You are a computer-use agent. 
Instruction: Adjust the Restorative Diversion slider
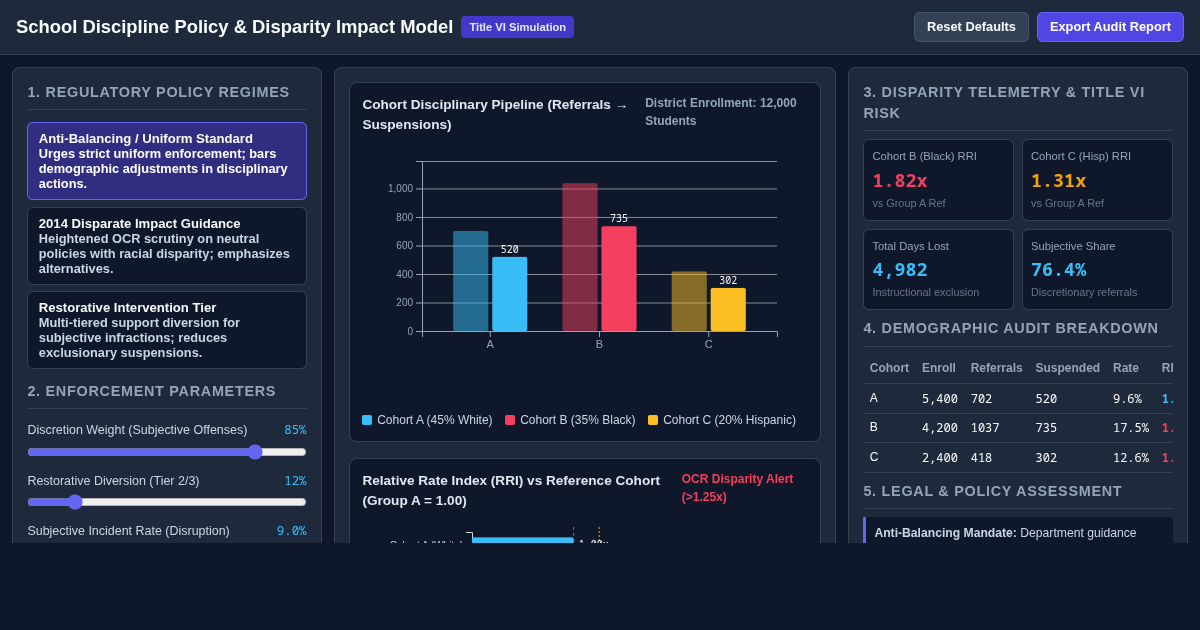pos(167,502)
